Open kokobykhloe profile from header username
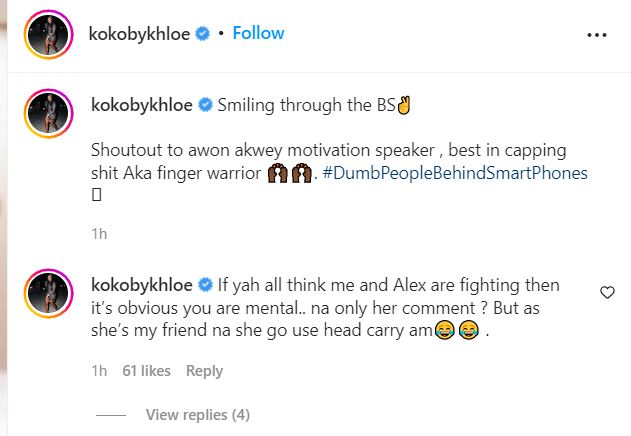 pyautogui.click(x=140, y=34)
